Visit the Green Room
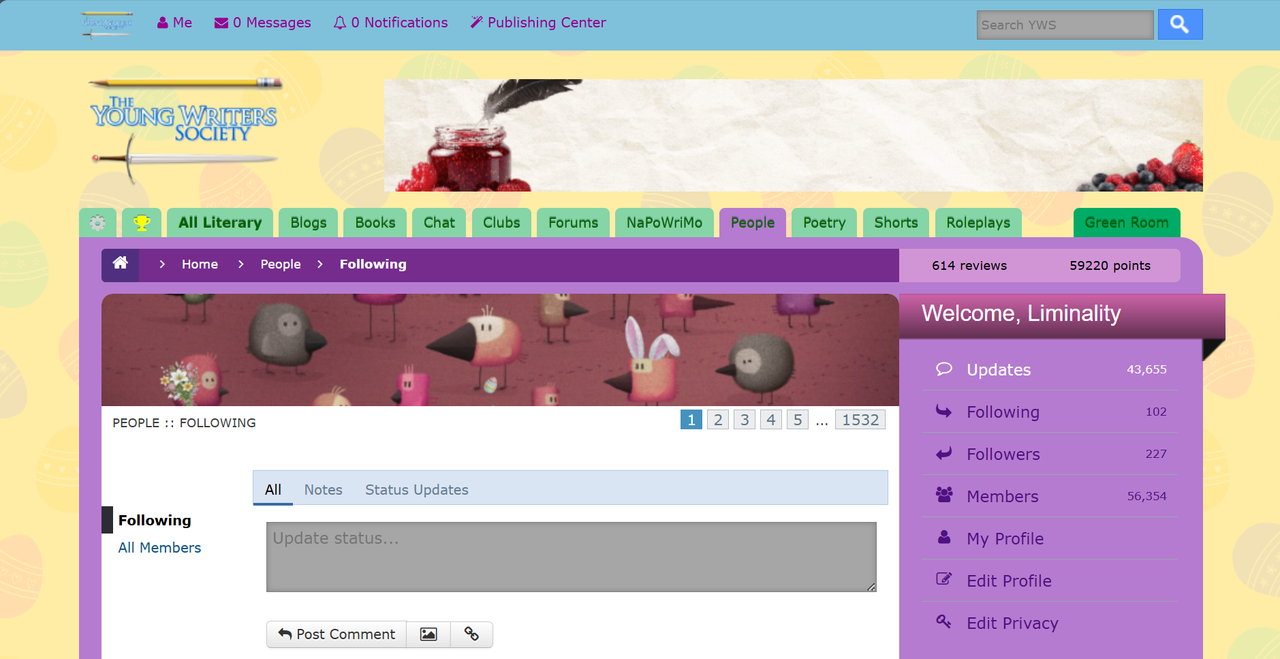This screenshot has height=659, width=1280. tap(1127, 223)
